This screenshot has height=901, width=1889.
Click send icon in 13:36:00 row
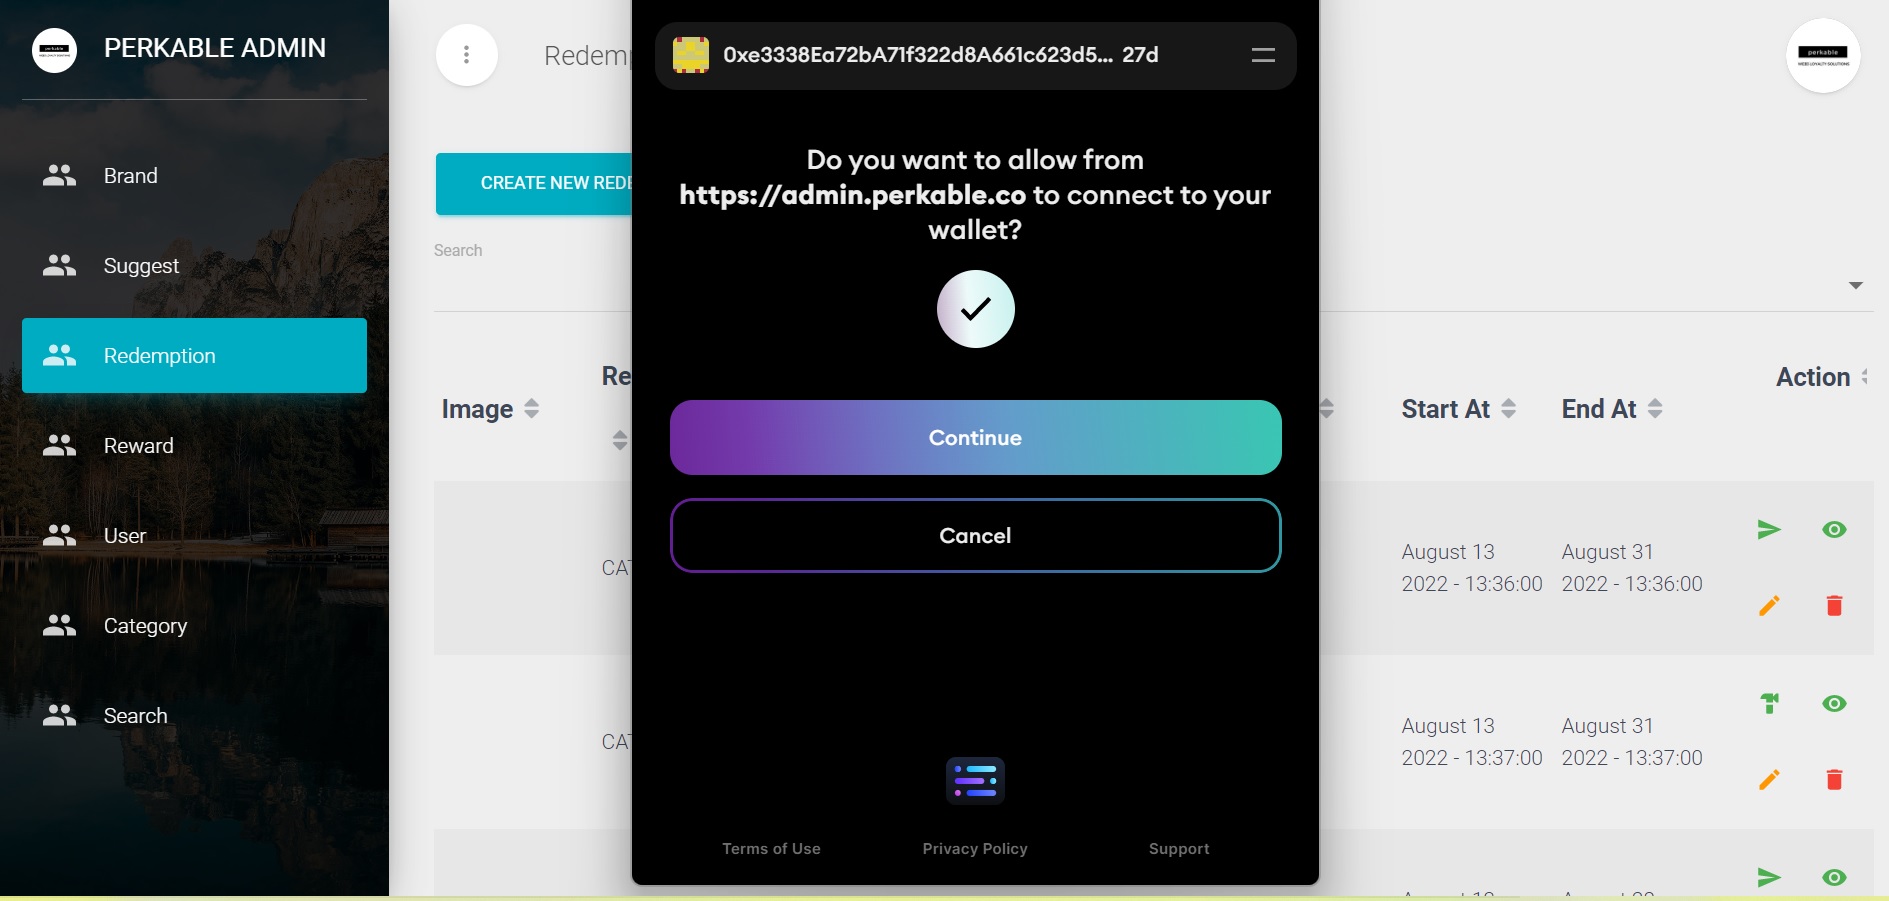(x=1769, y=530)
